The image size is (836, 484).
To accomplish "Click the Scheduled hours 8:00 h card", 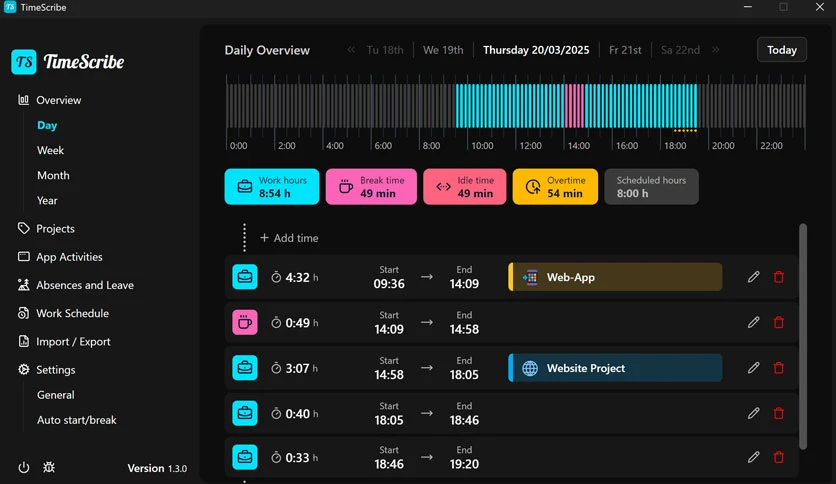I will point(651,187).
